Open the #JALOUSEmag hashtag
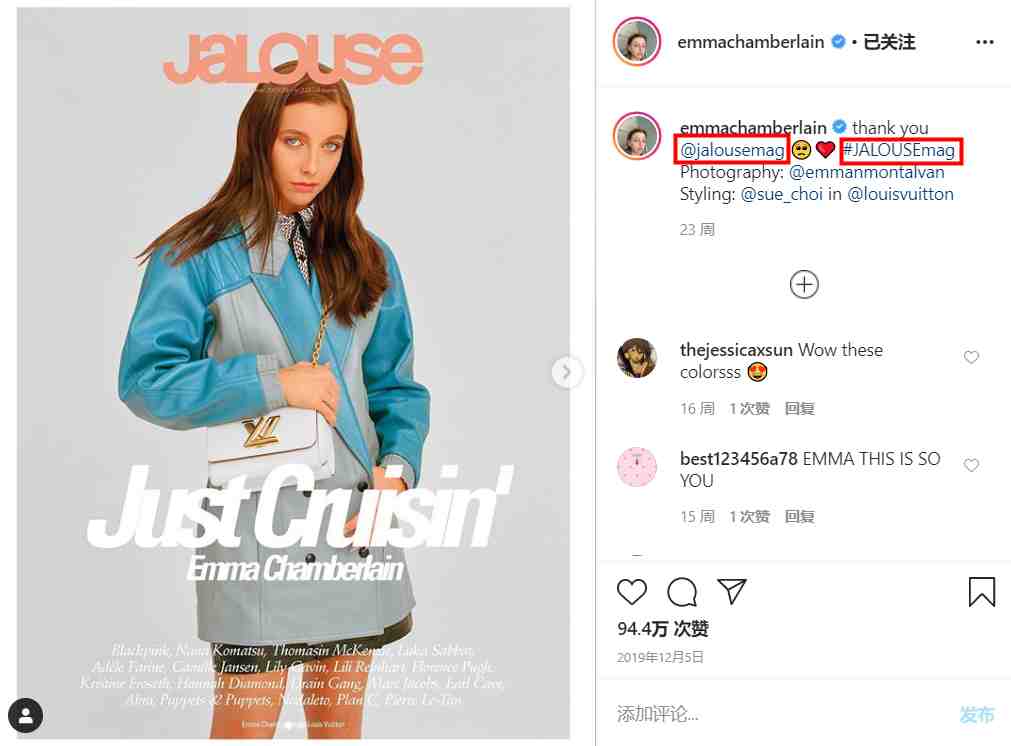 899,150
